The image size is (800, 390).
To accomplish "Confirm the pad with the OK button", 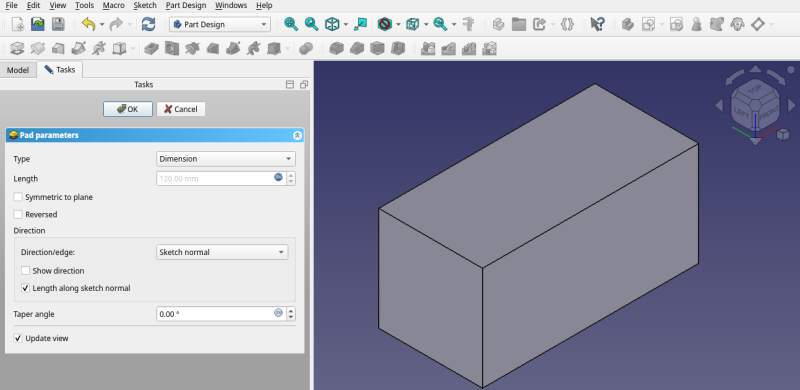I will (x=128, y=109).
